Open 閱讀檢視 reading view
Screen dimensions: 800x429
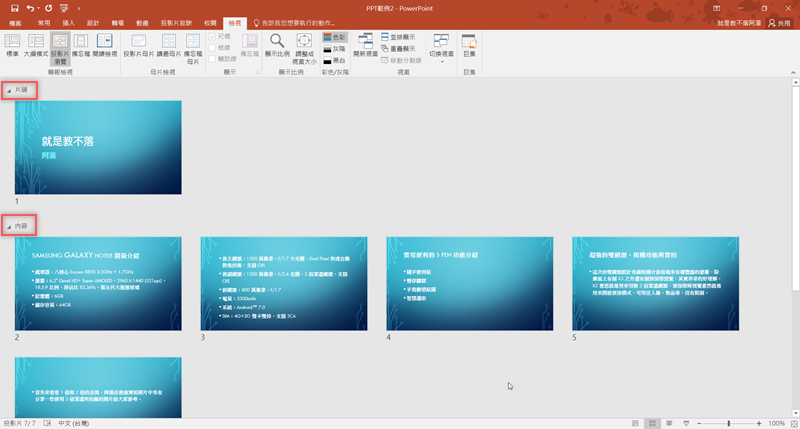[x=106, y=45]
